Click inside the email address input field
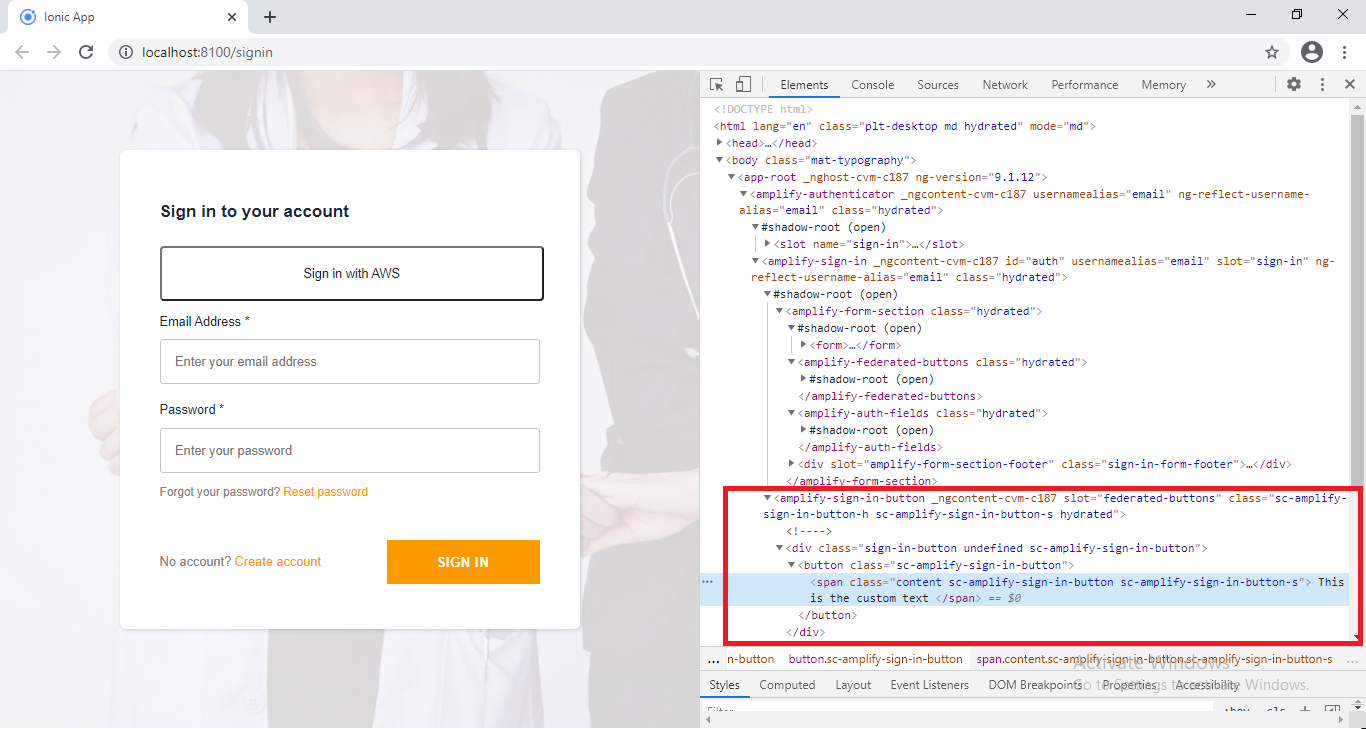The width and height of the screenshot is (1366, 729). [349, 361]
